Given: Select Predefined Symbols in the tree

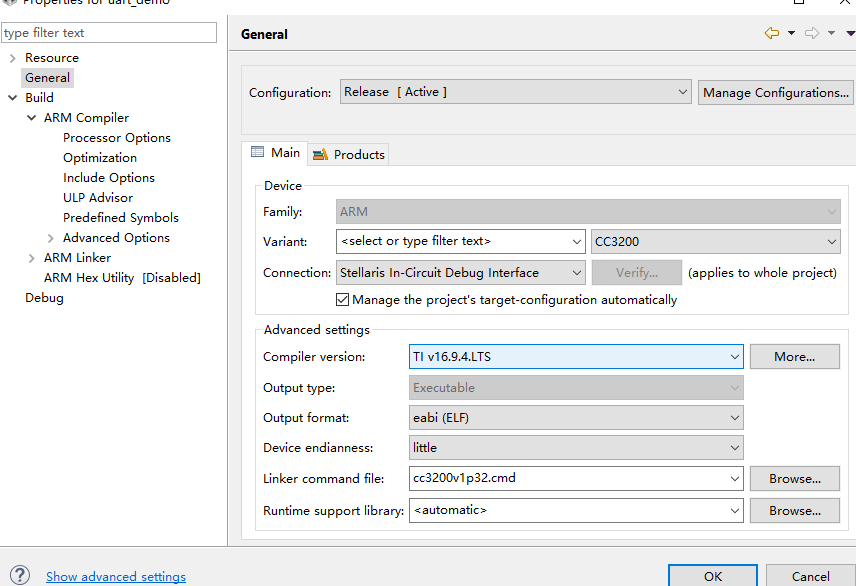Looking at the screenshot, I should pos(121,218).
